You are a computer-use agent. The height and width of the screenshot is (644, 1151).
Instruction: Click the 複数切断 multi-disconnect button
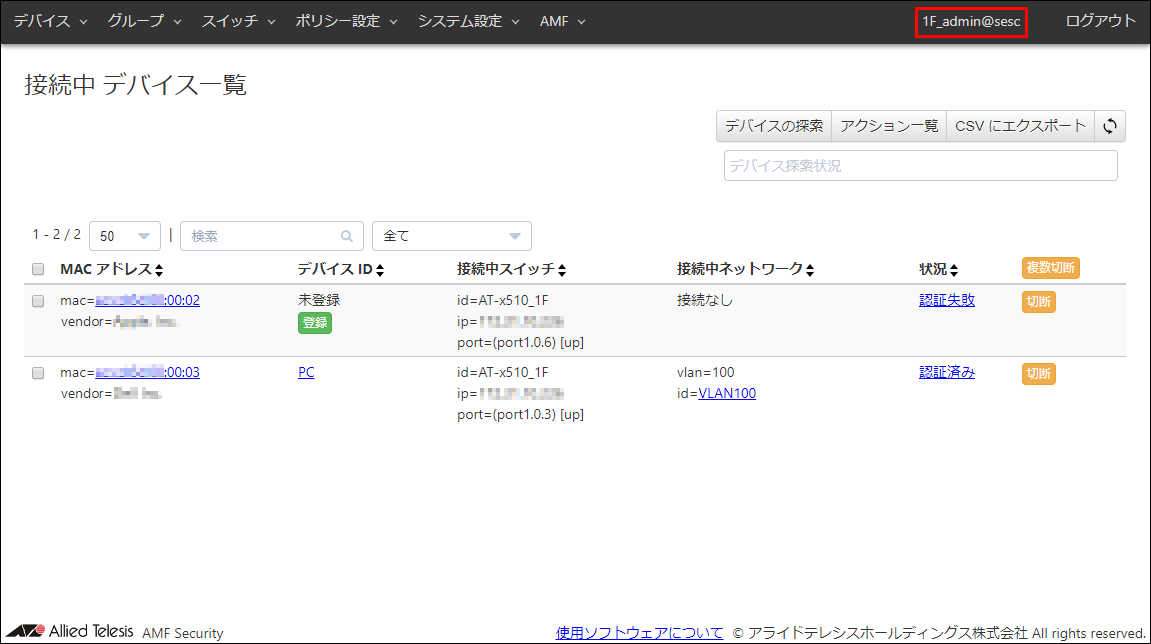pos(1049,268)
